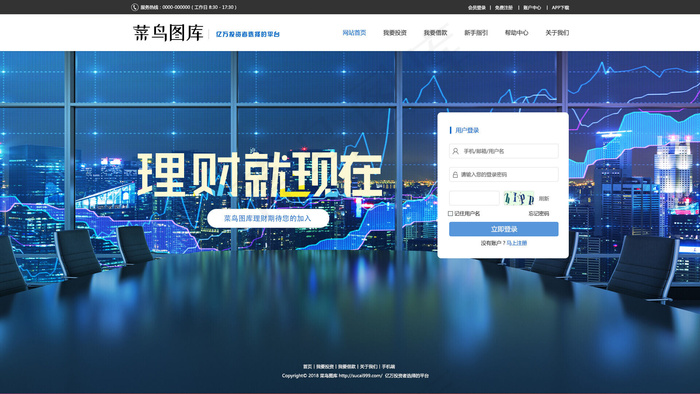Open the 网站首页 nav tab
Image resolution: width=700 pixels, height=394 pixels.
click(x=354, y=33)
